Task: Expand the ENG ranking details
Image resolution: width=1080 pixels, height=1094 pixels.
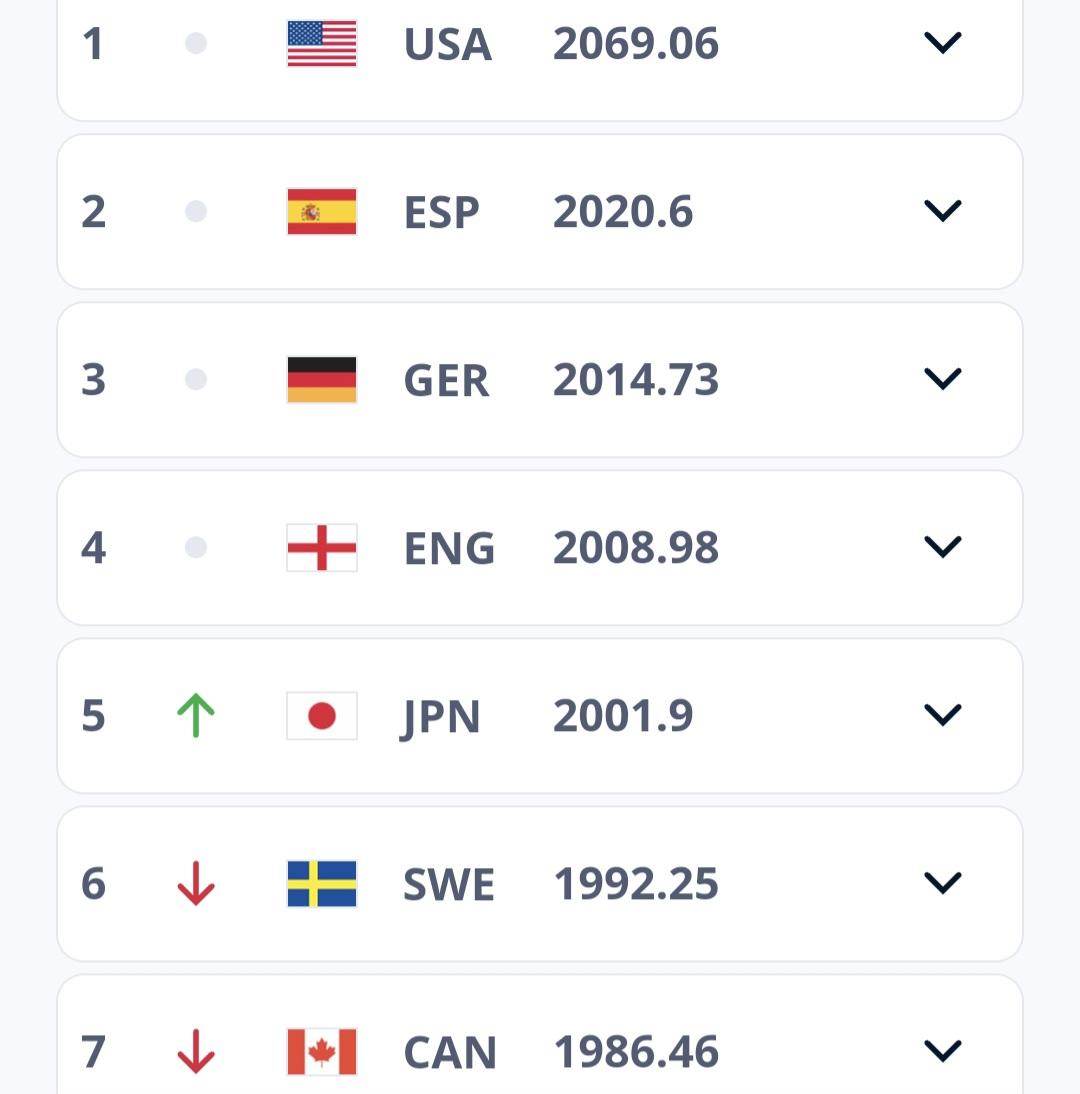Action: pos(942,547)
